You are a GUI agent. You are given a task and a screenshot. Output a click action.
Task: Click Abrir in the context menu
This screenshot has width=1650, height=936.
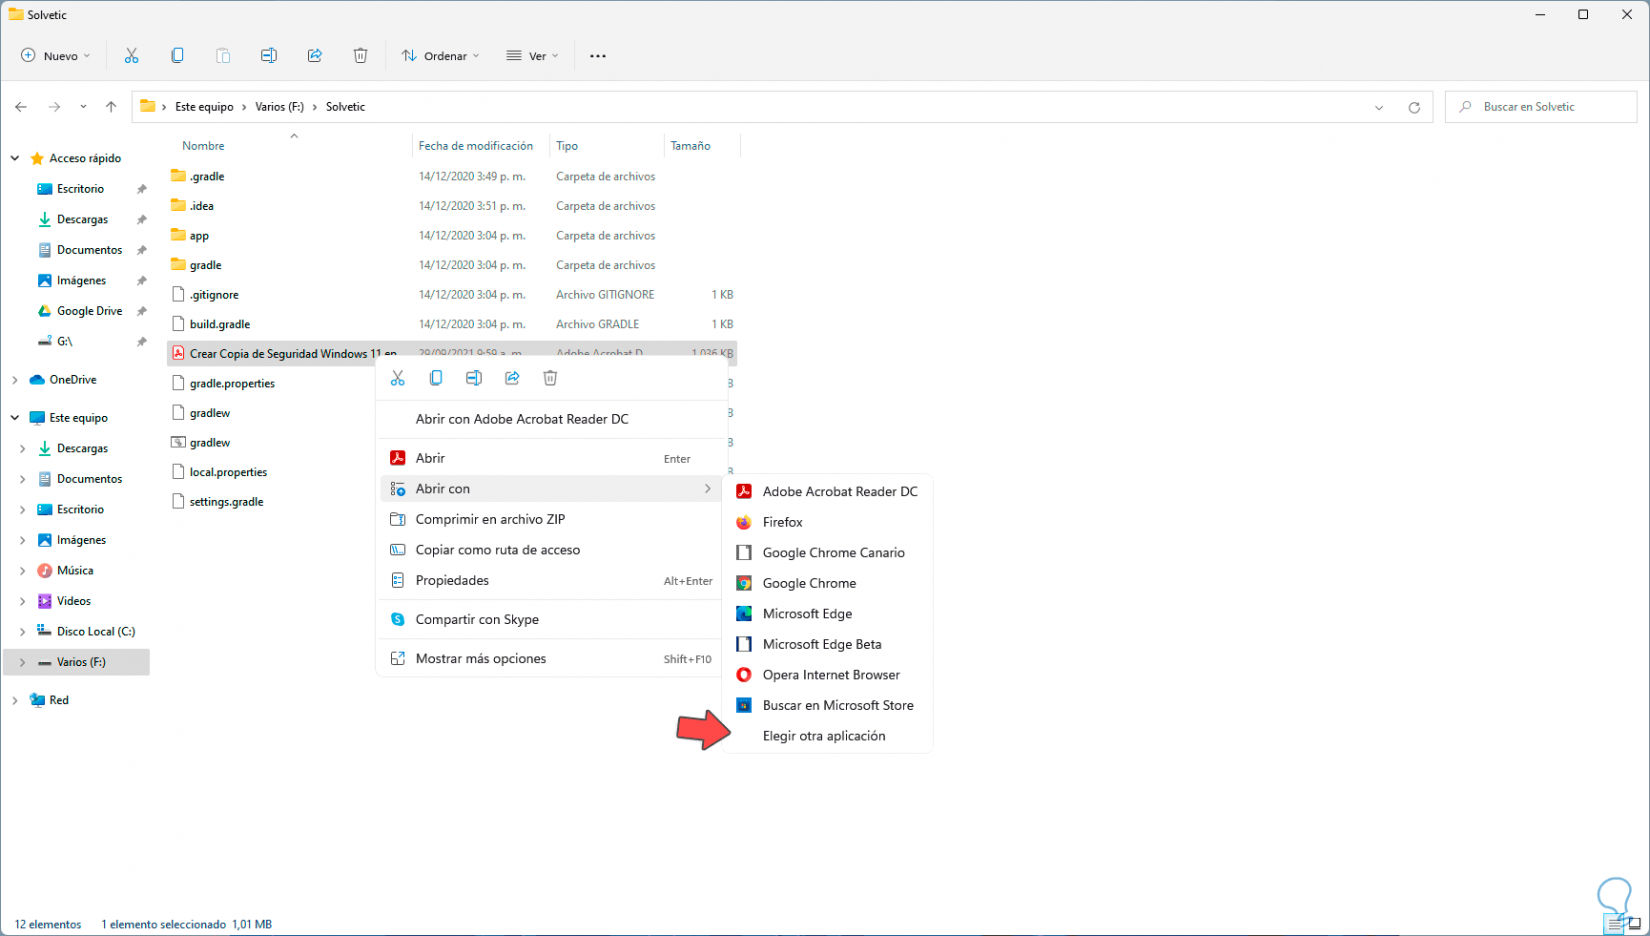pyautogui.click(x=551, y=458)
